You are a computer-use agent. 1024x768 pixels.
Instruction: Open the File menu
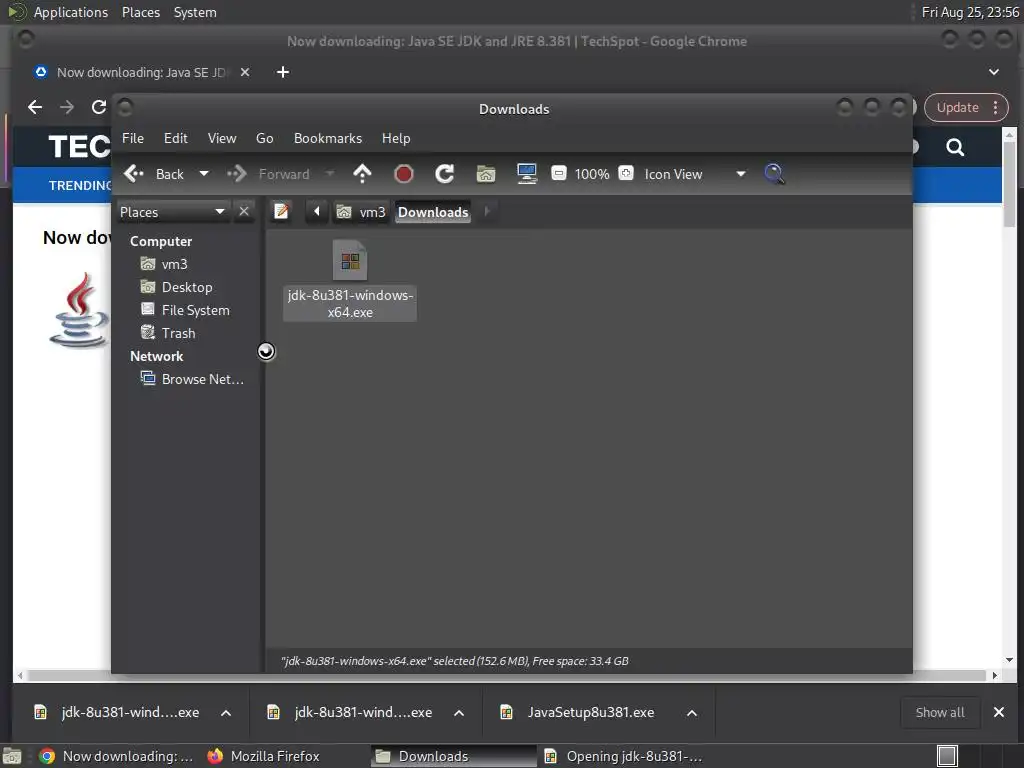pyautogui.click(x=133, y=138)
